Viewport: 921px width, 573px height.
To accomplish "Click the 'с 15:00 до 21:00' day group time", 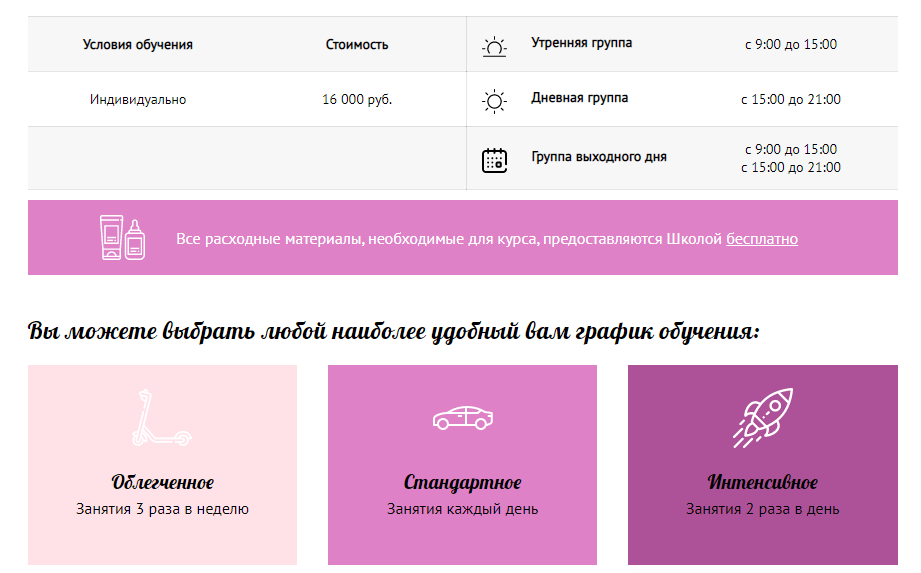I will coord(791,100).
